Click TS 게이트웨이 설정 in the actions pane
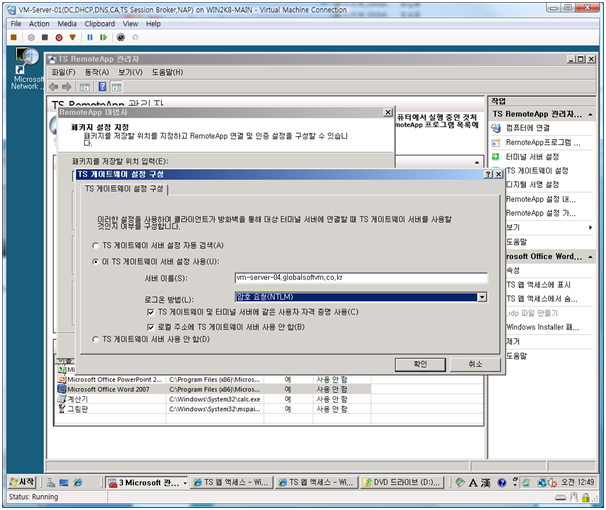606x510 pixels. (537, 171)
